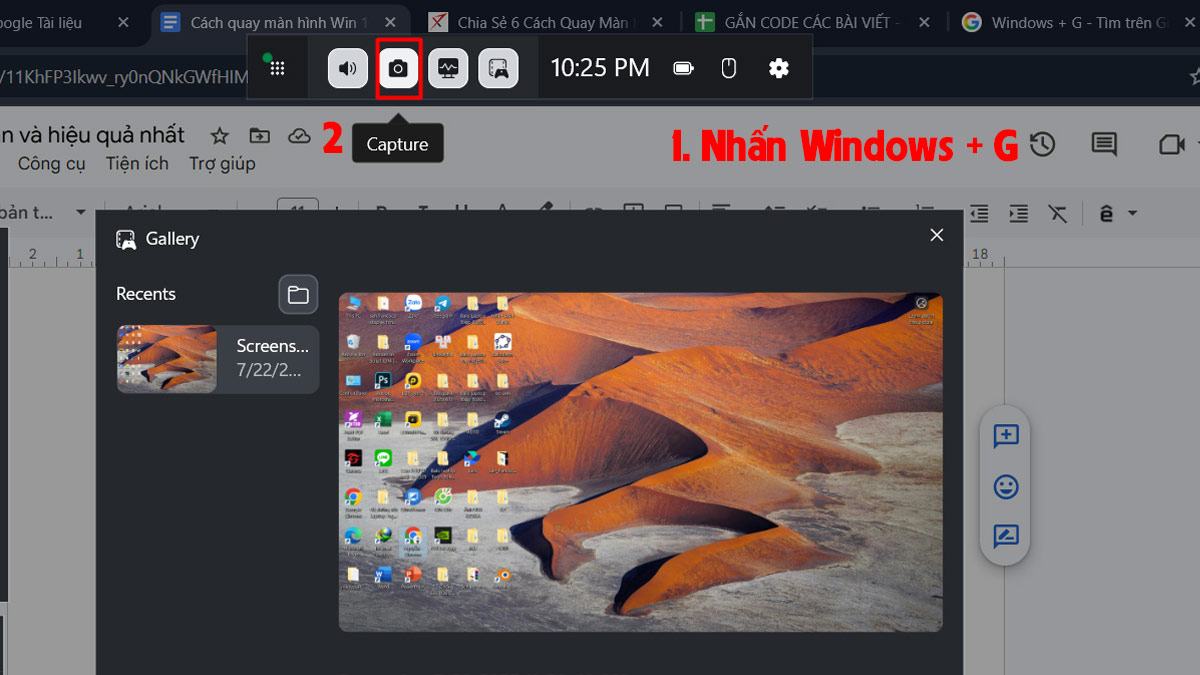Switch to the Cách quay màn hình Win tab
Image resolution: width=1200 pixels, height=675 pixels.
coord(280,22)
